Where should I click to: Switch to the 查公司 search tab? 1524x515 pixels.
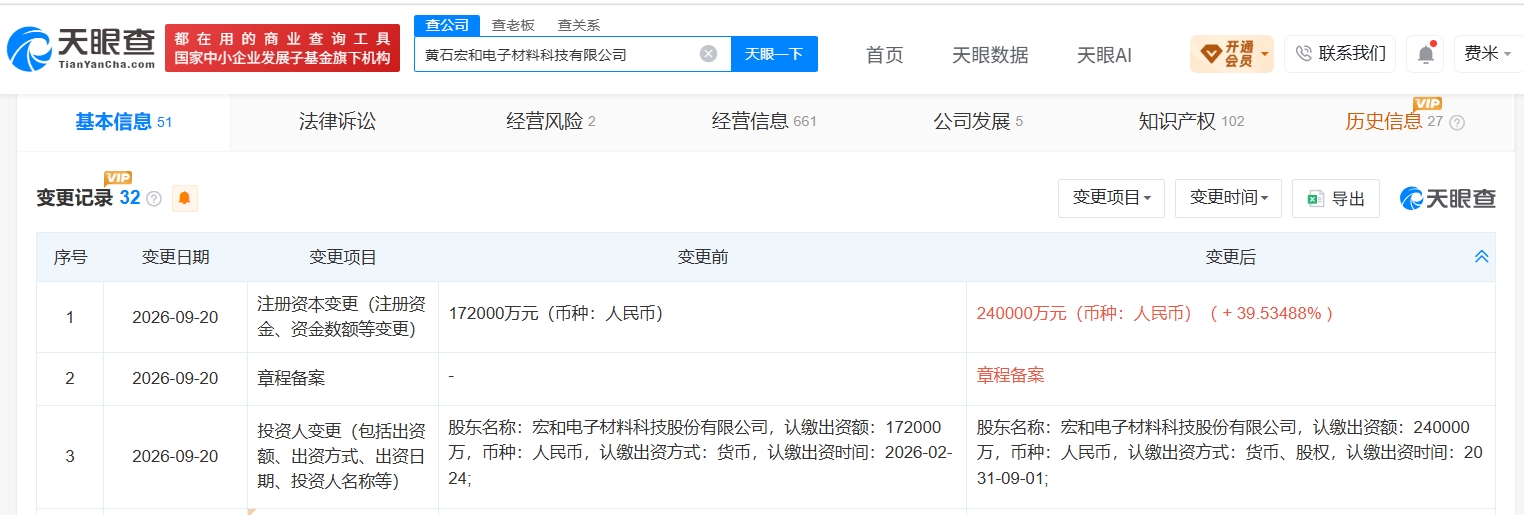coord(447,25)
